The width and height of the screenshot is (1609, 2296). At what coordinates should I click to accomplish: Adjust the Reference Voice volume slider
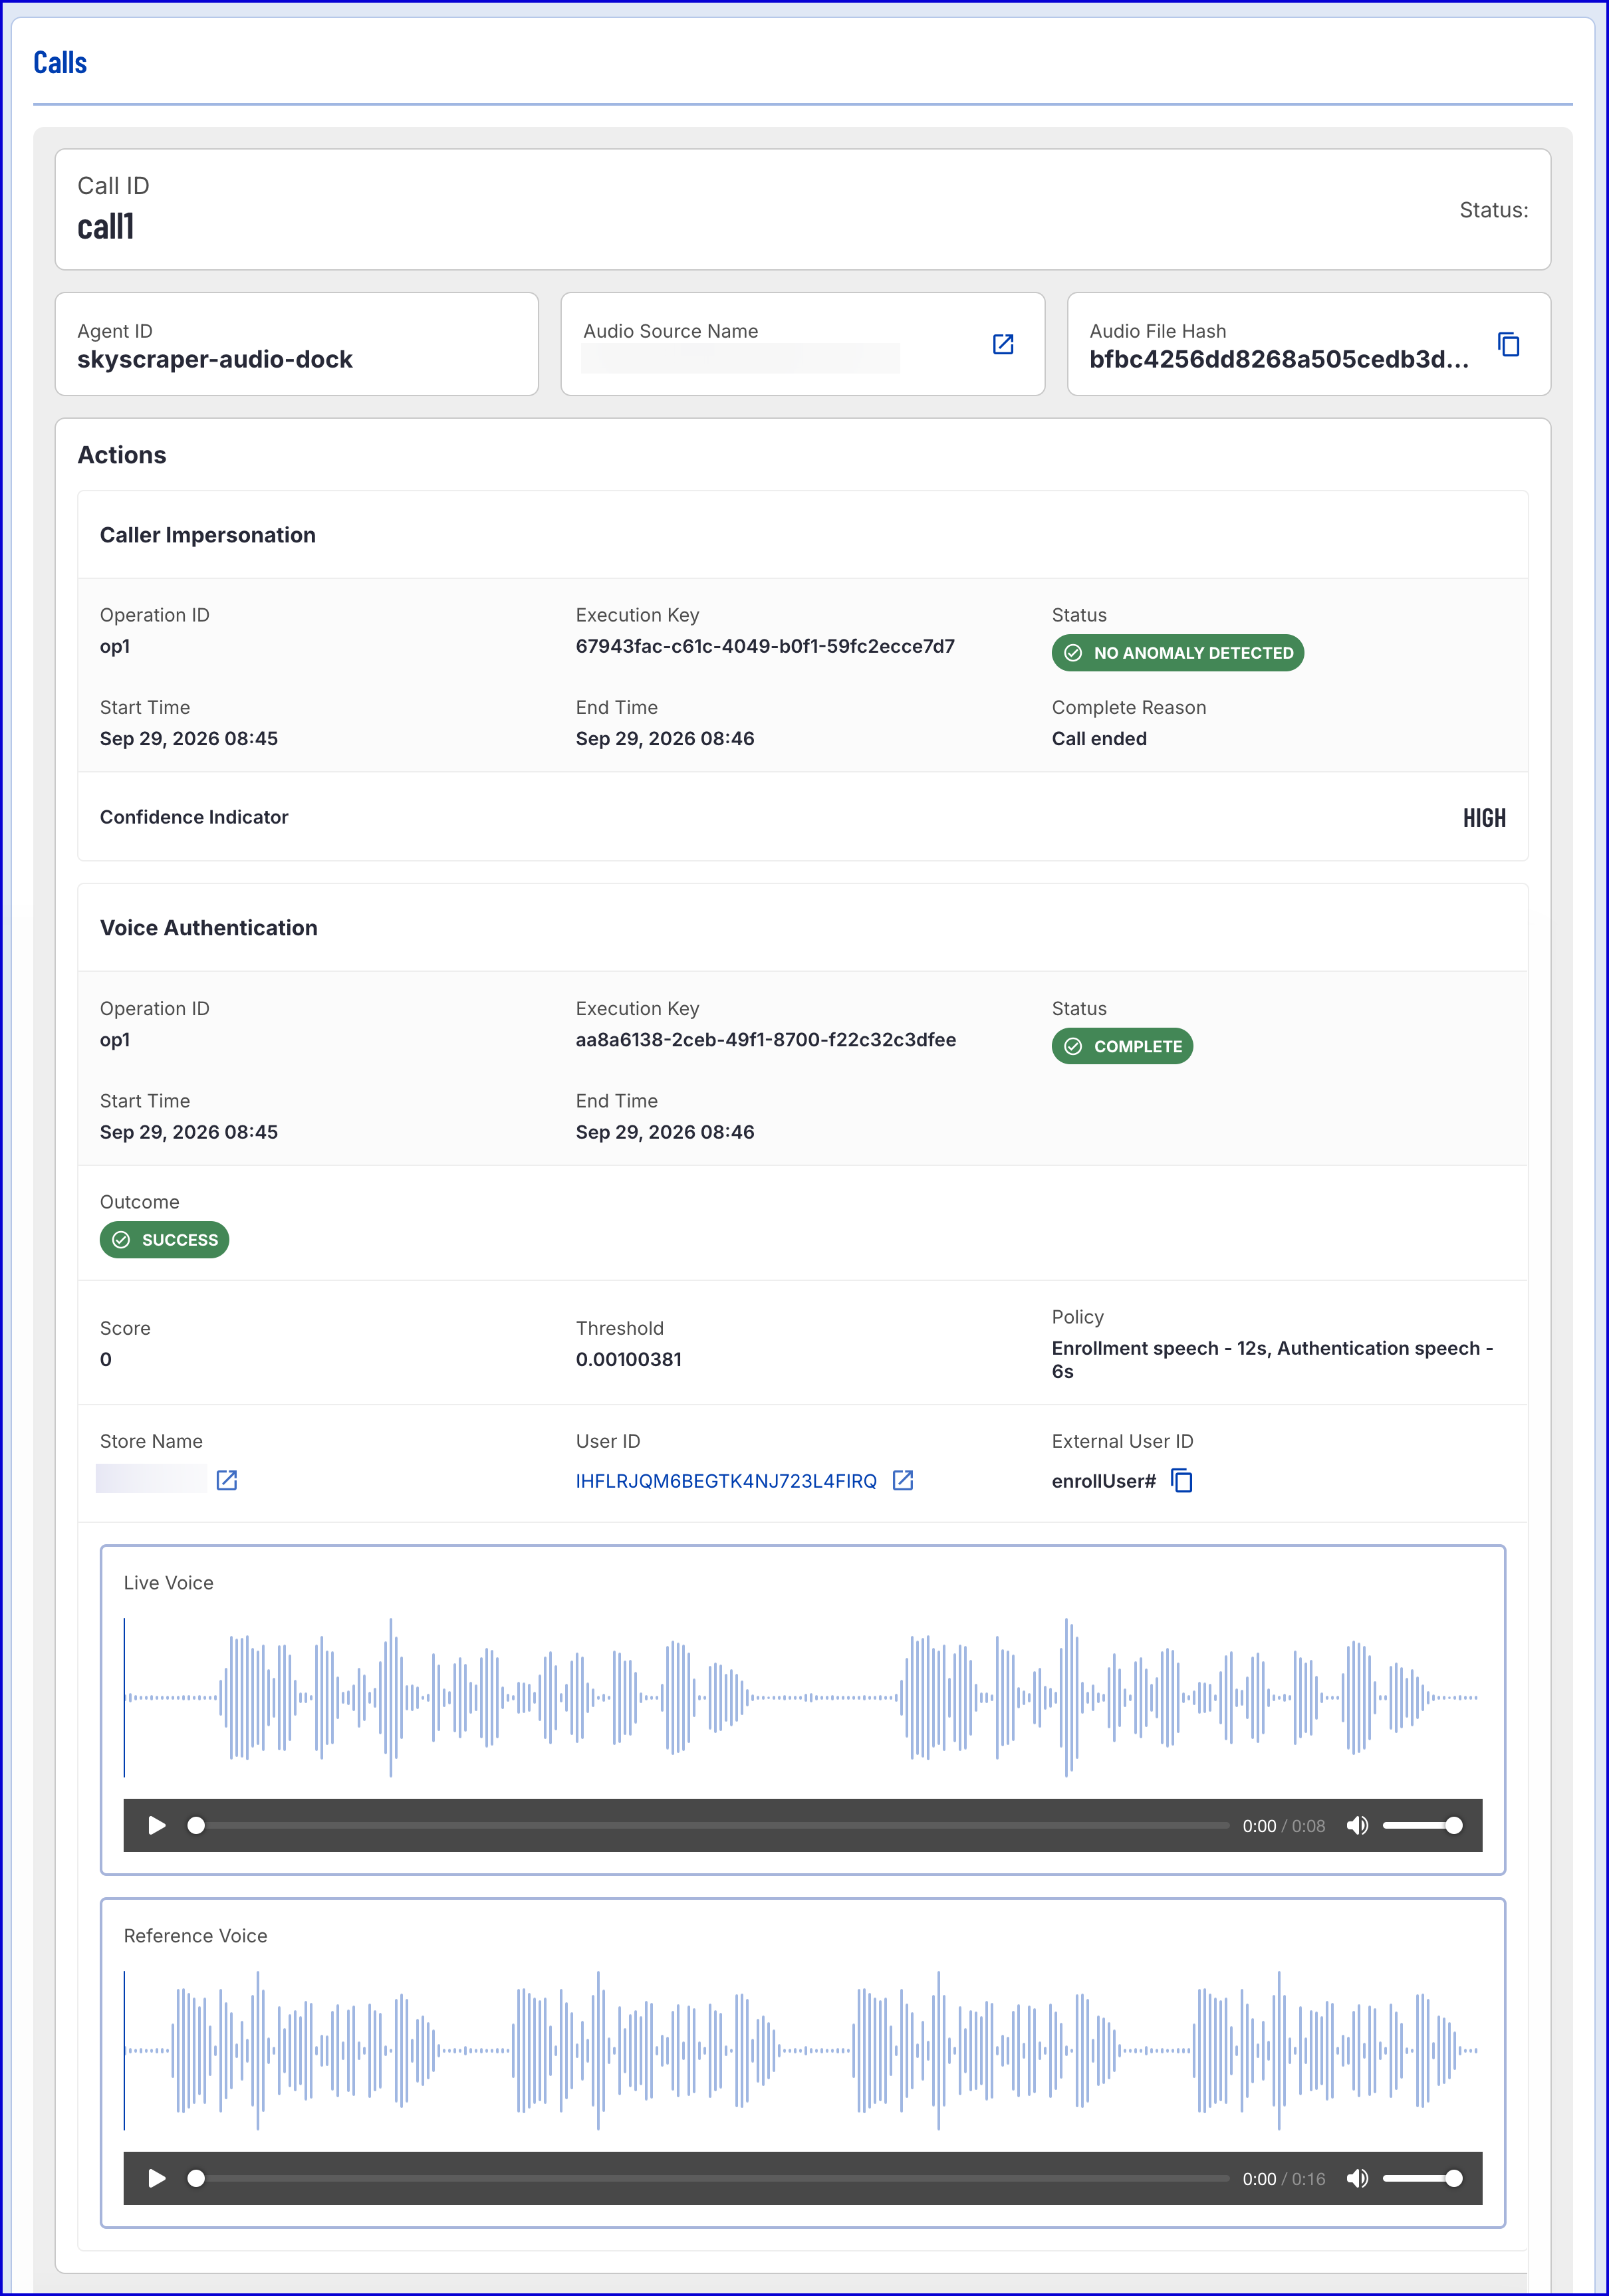click(x=1423, y=2178)
